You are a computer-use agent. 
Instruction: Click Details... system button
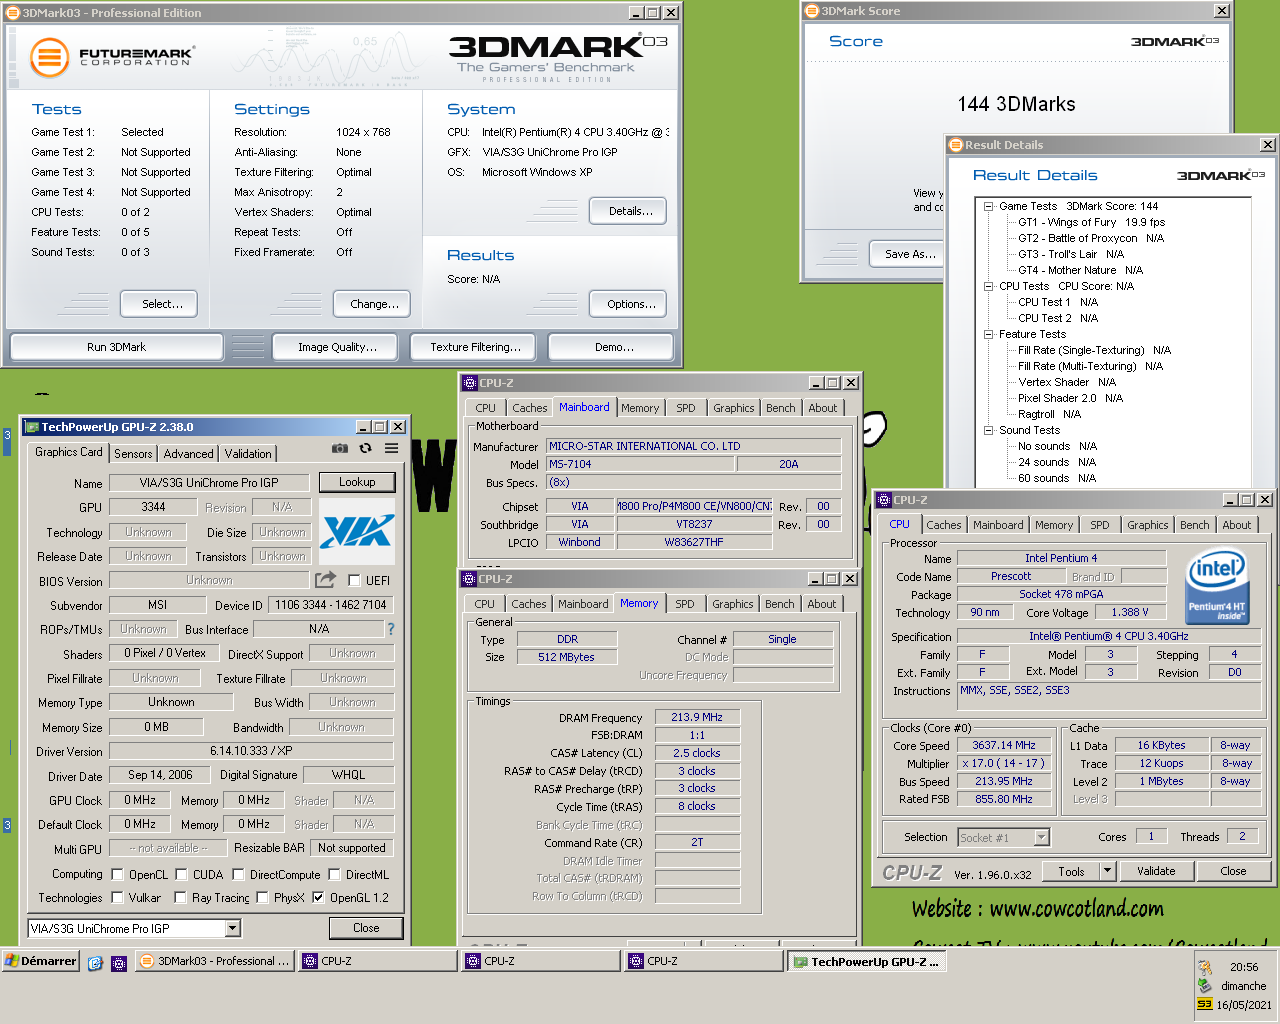click(x=630, y=211)
